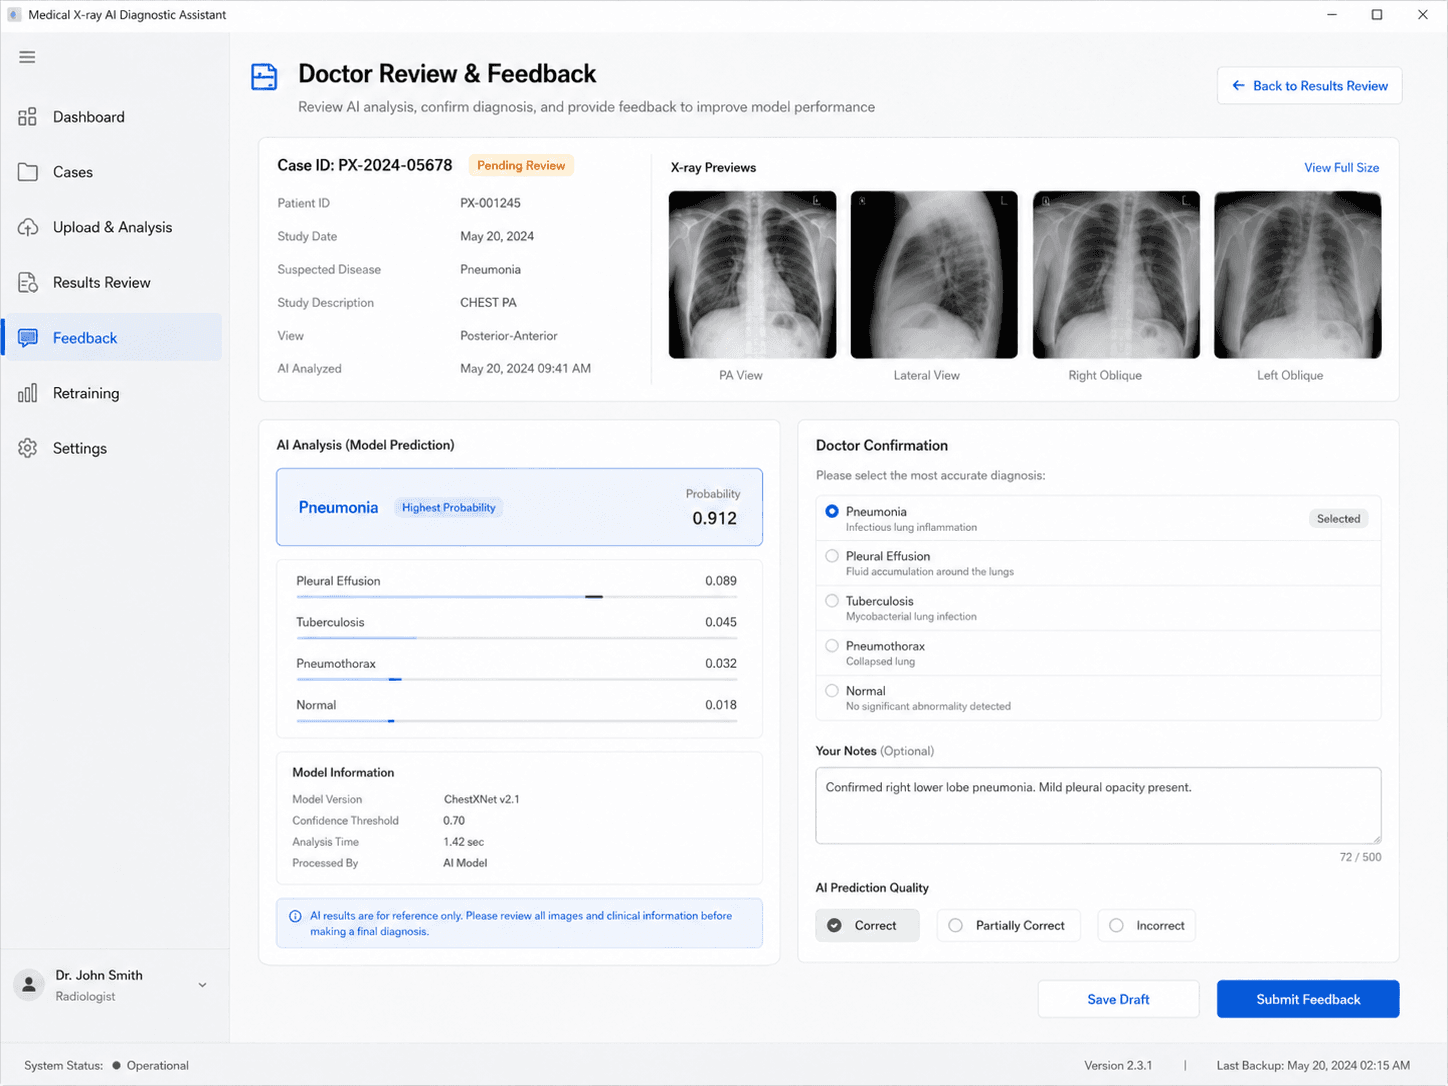This screenshot has height=1086, width=1448.
Task: Select Pneumonia diagnosis radio button
Action: pos(832,511)
